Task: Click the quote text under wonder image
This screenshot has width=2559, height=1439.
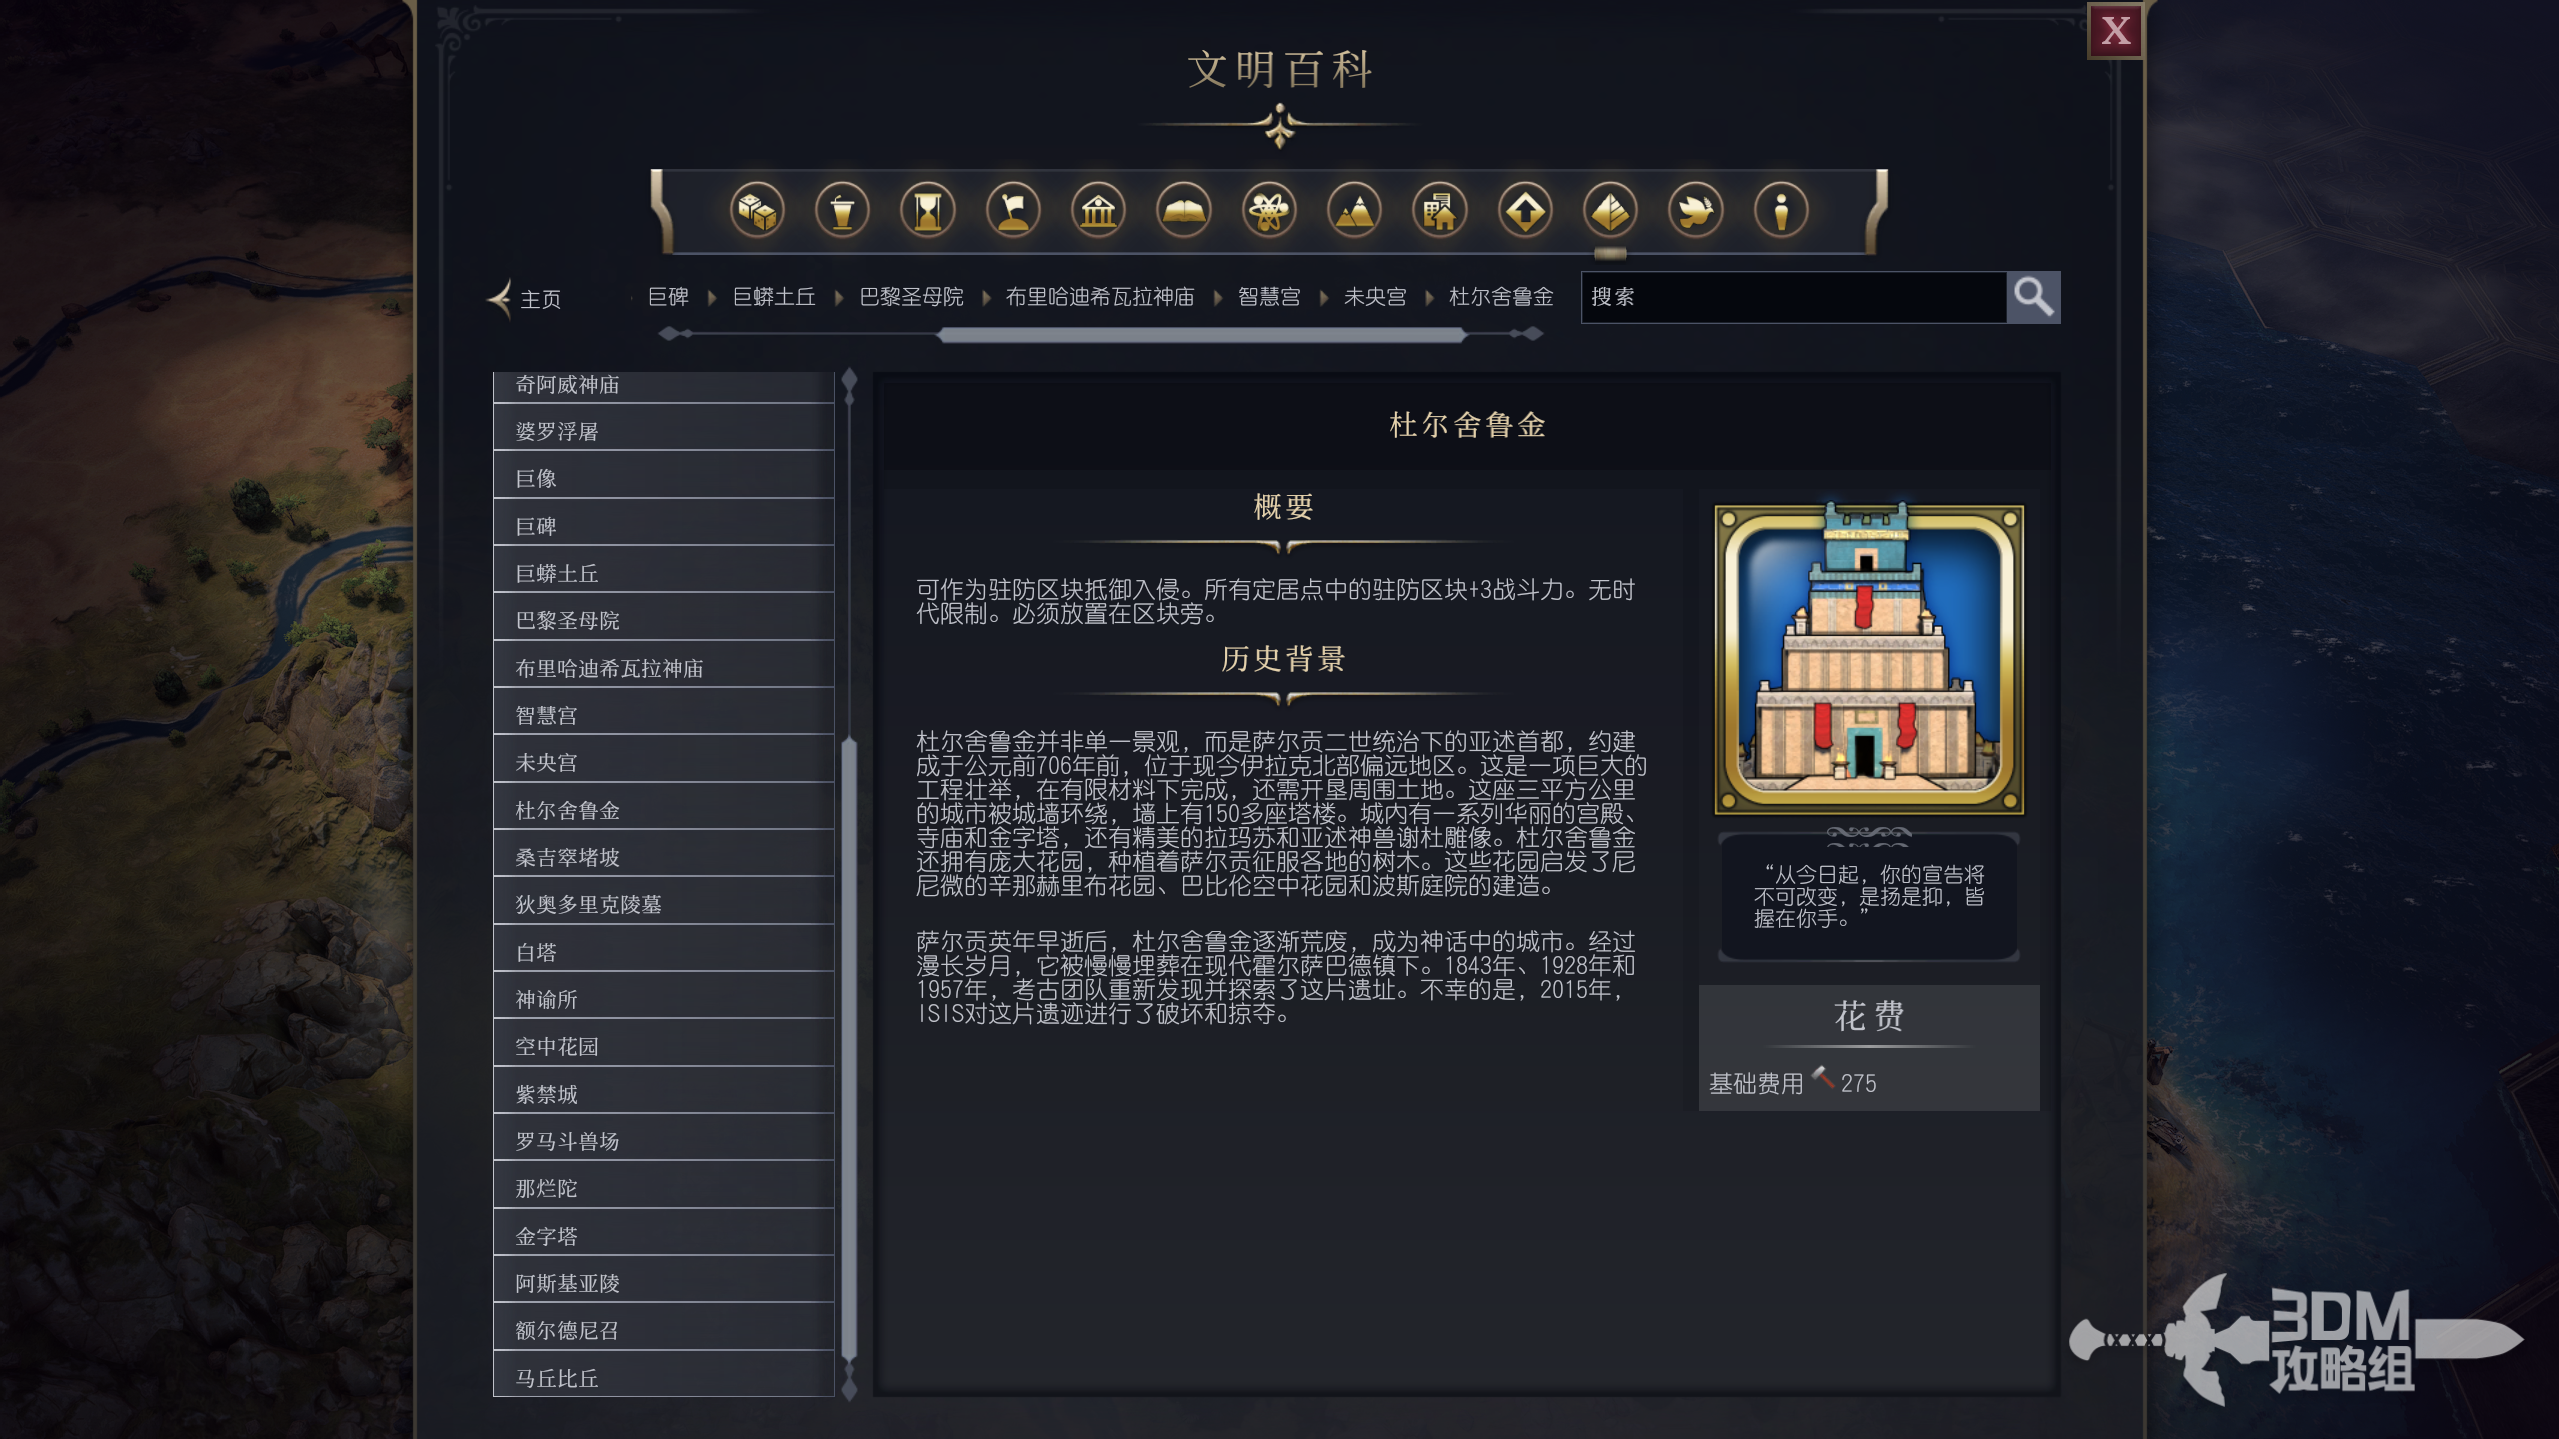Action: (1868, 897)
